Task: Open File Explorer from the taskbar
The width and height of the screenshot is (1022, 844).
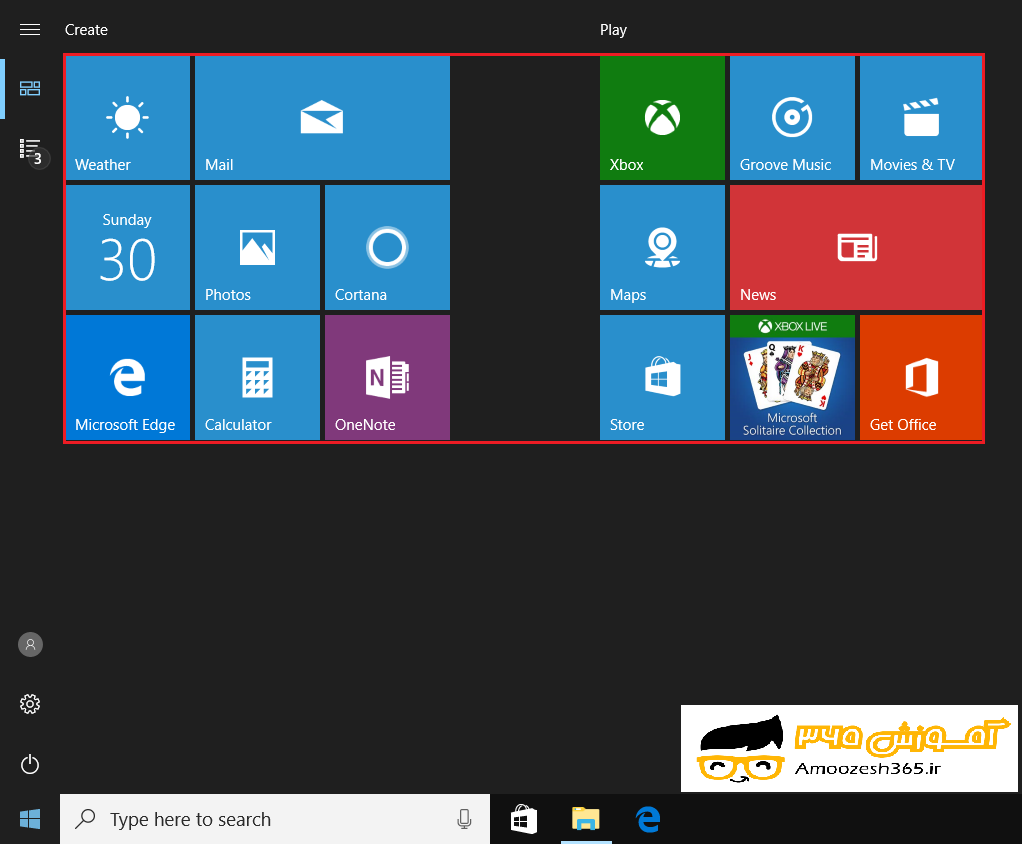Action: pos(586,819)
